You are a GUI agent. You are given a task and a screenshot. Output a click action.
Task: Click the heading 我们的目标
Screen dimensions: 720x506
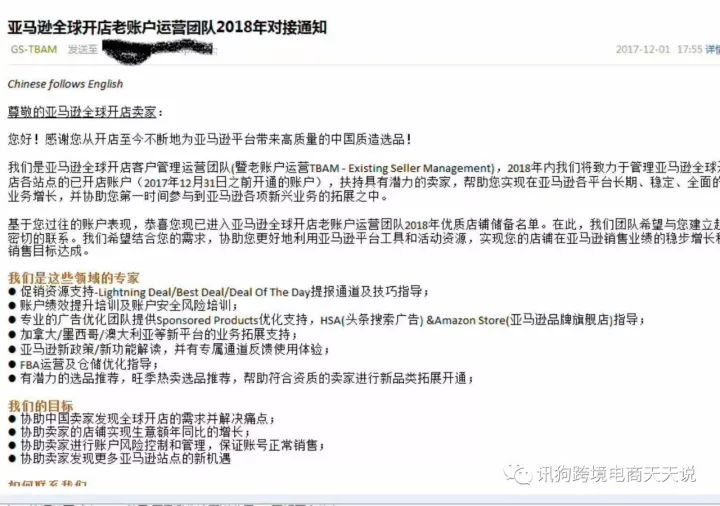pyautogui.click(x=40, y=405)
